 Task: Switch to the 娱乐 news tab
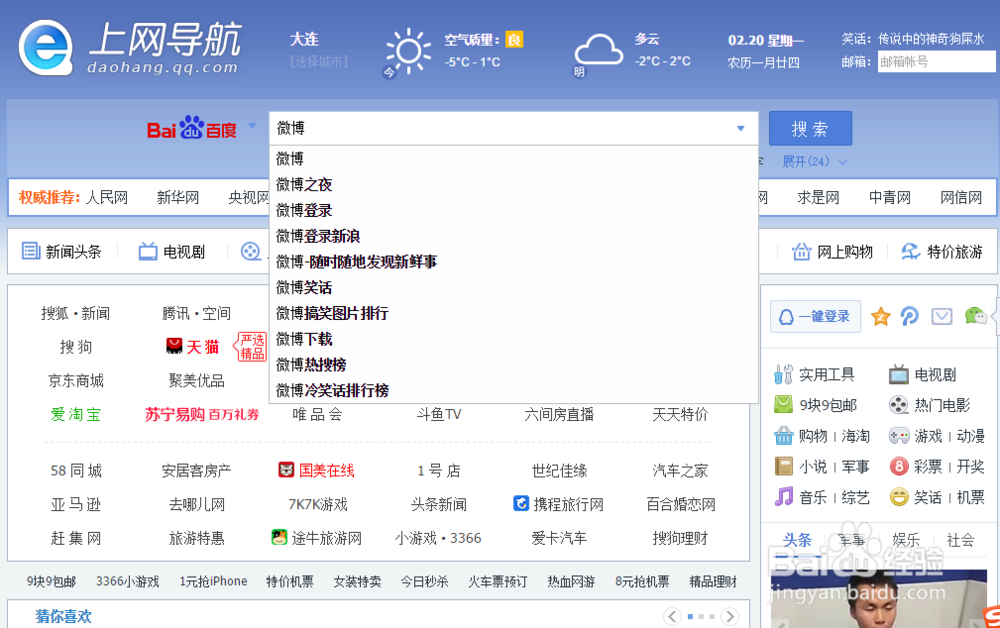click(906, 540)
